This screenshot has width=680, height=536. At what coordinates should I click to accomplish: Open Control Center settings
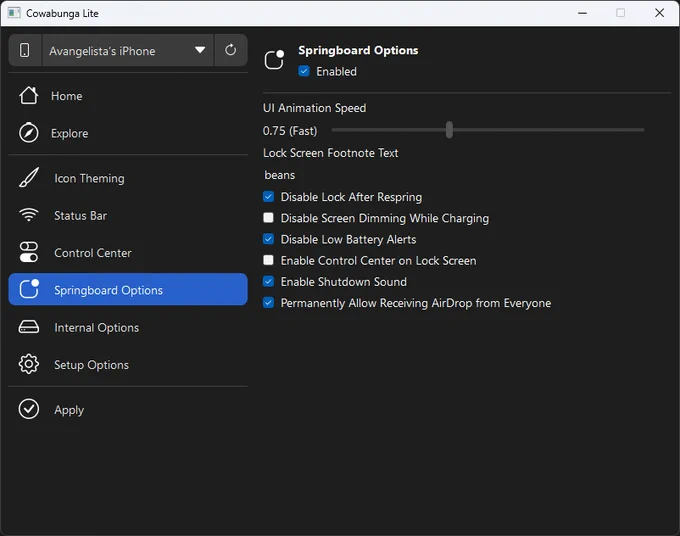tap(128, 252)
